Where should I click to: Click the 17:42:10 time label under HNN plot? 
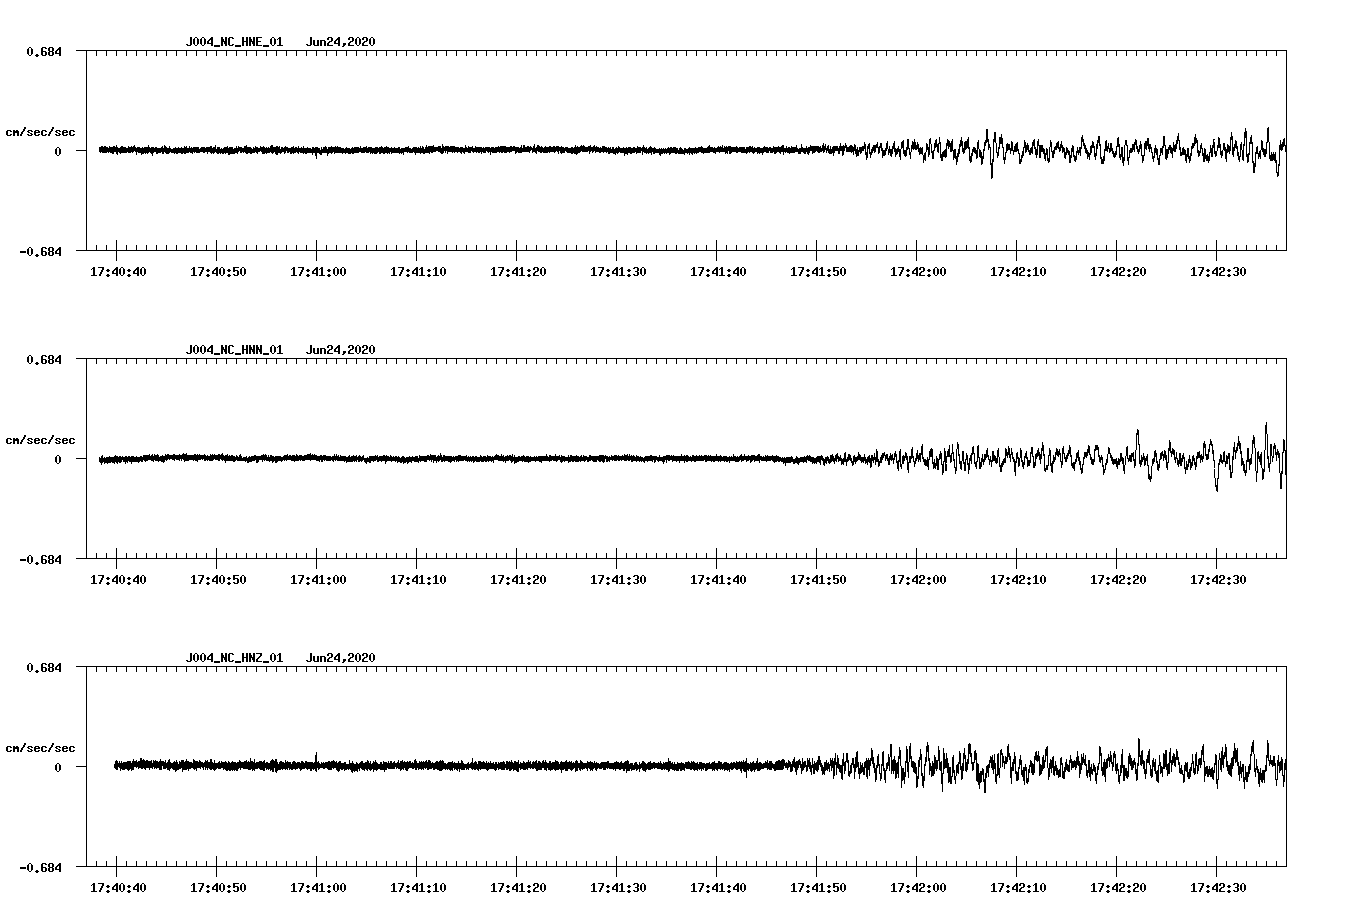(1018, 580)
